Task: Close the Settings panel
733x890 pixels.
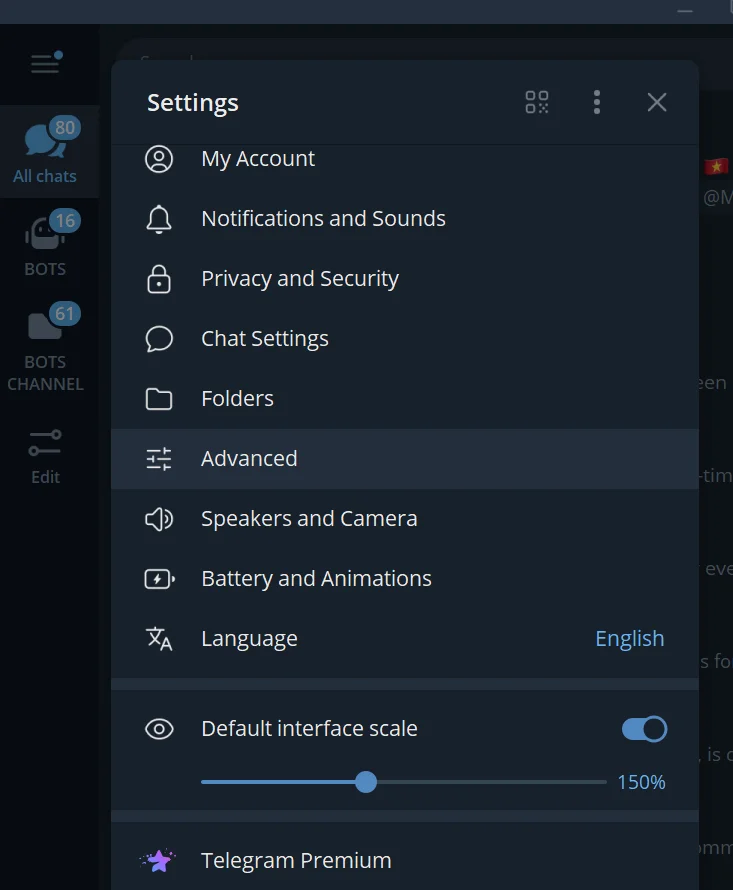Action: [x=657, y=102]
